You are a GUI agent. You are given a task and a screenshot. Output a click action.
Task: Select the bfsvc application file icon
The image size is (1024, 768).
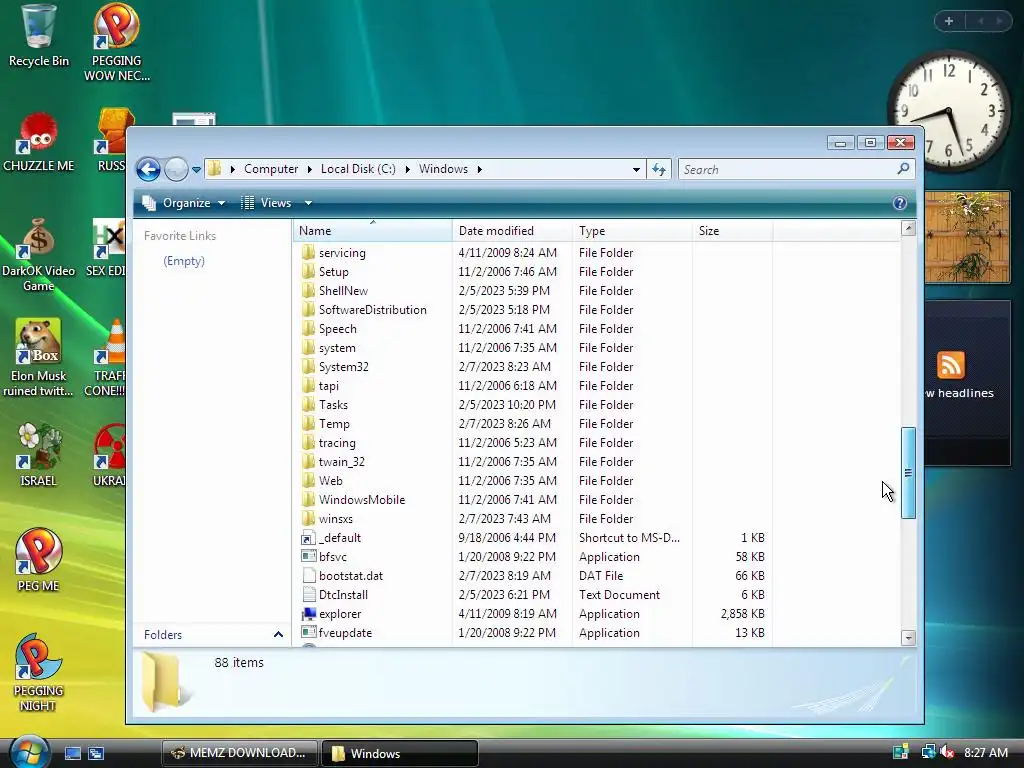(308, 556)
